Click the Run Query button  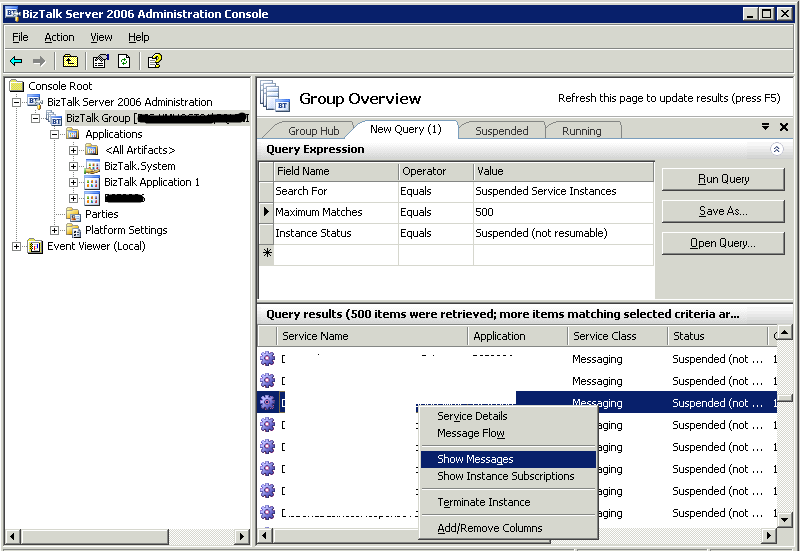723,179
